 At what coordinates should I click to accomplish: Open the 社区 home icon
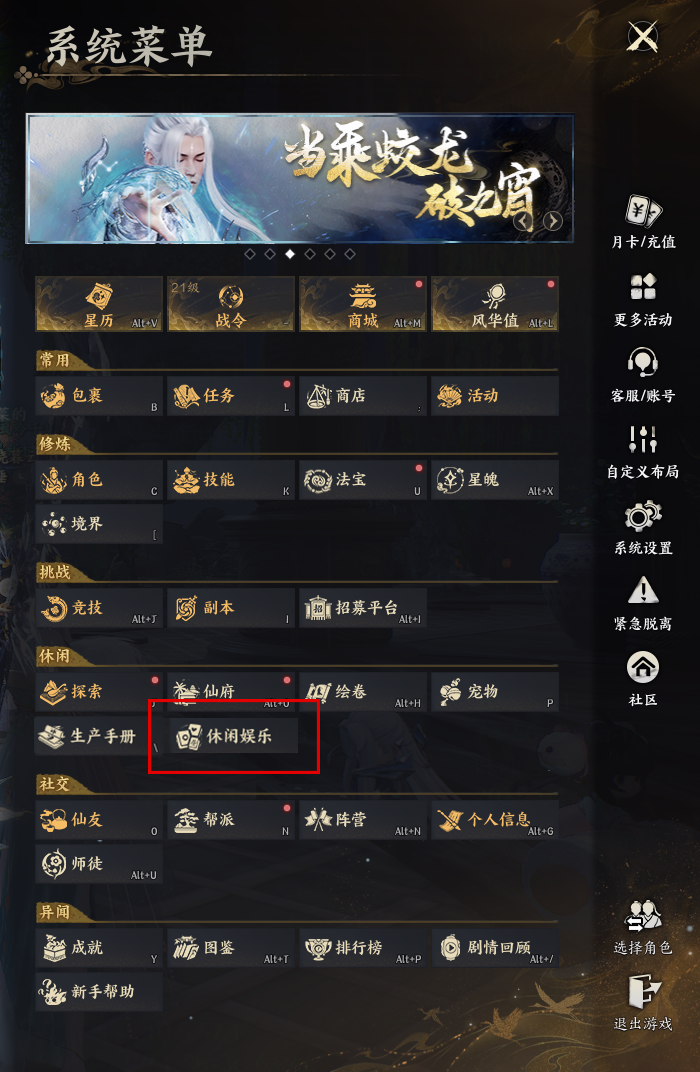pyautogui.click(x=643, y=667)
